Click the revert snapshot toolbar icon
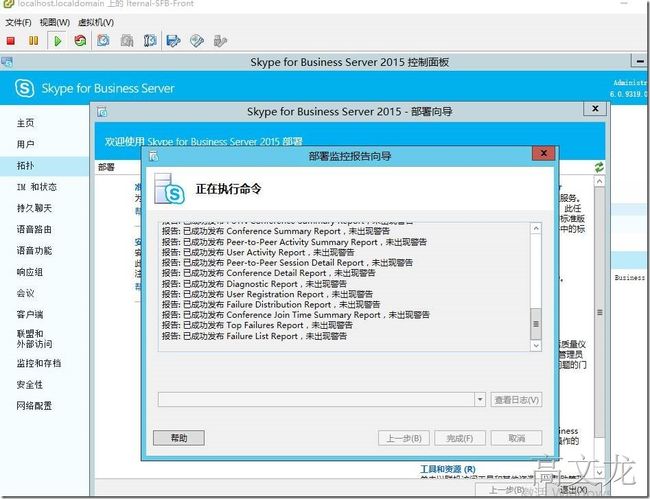This screenshot has height=499, width=650. point(127,41)
